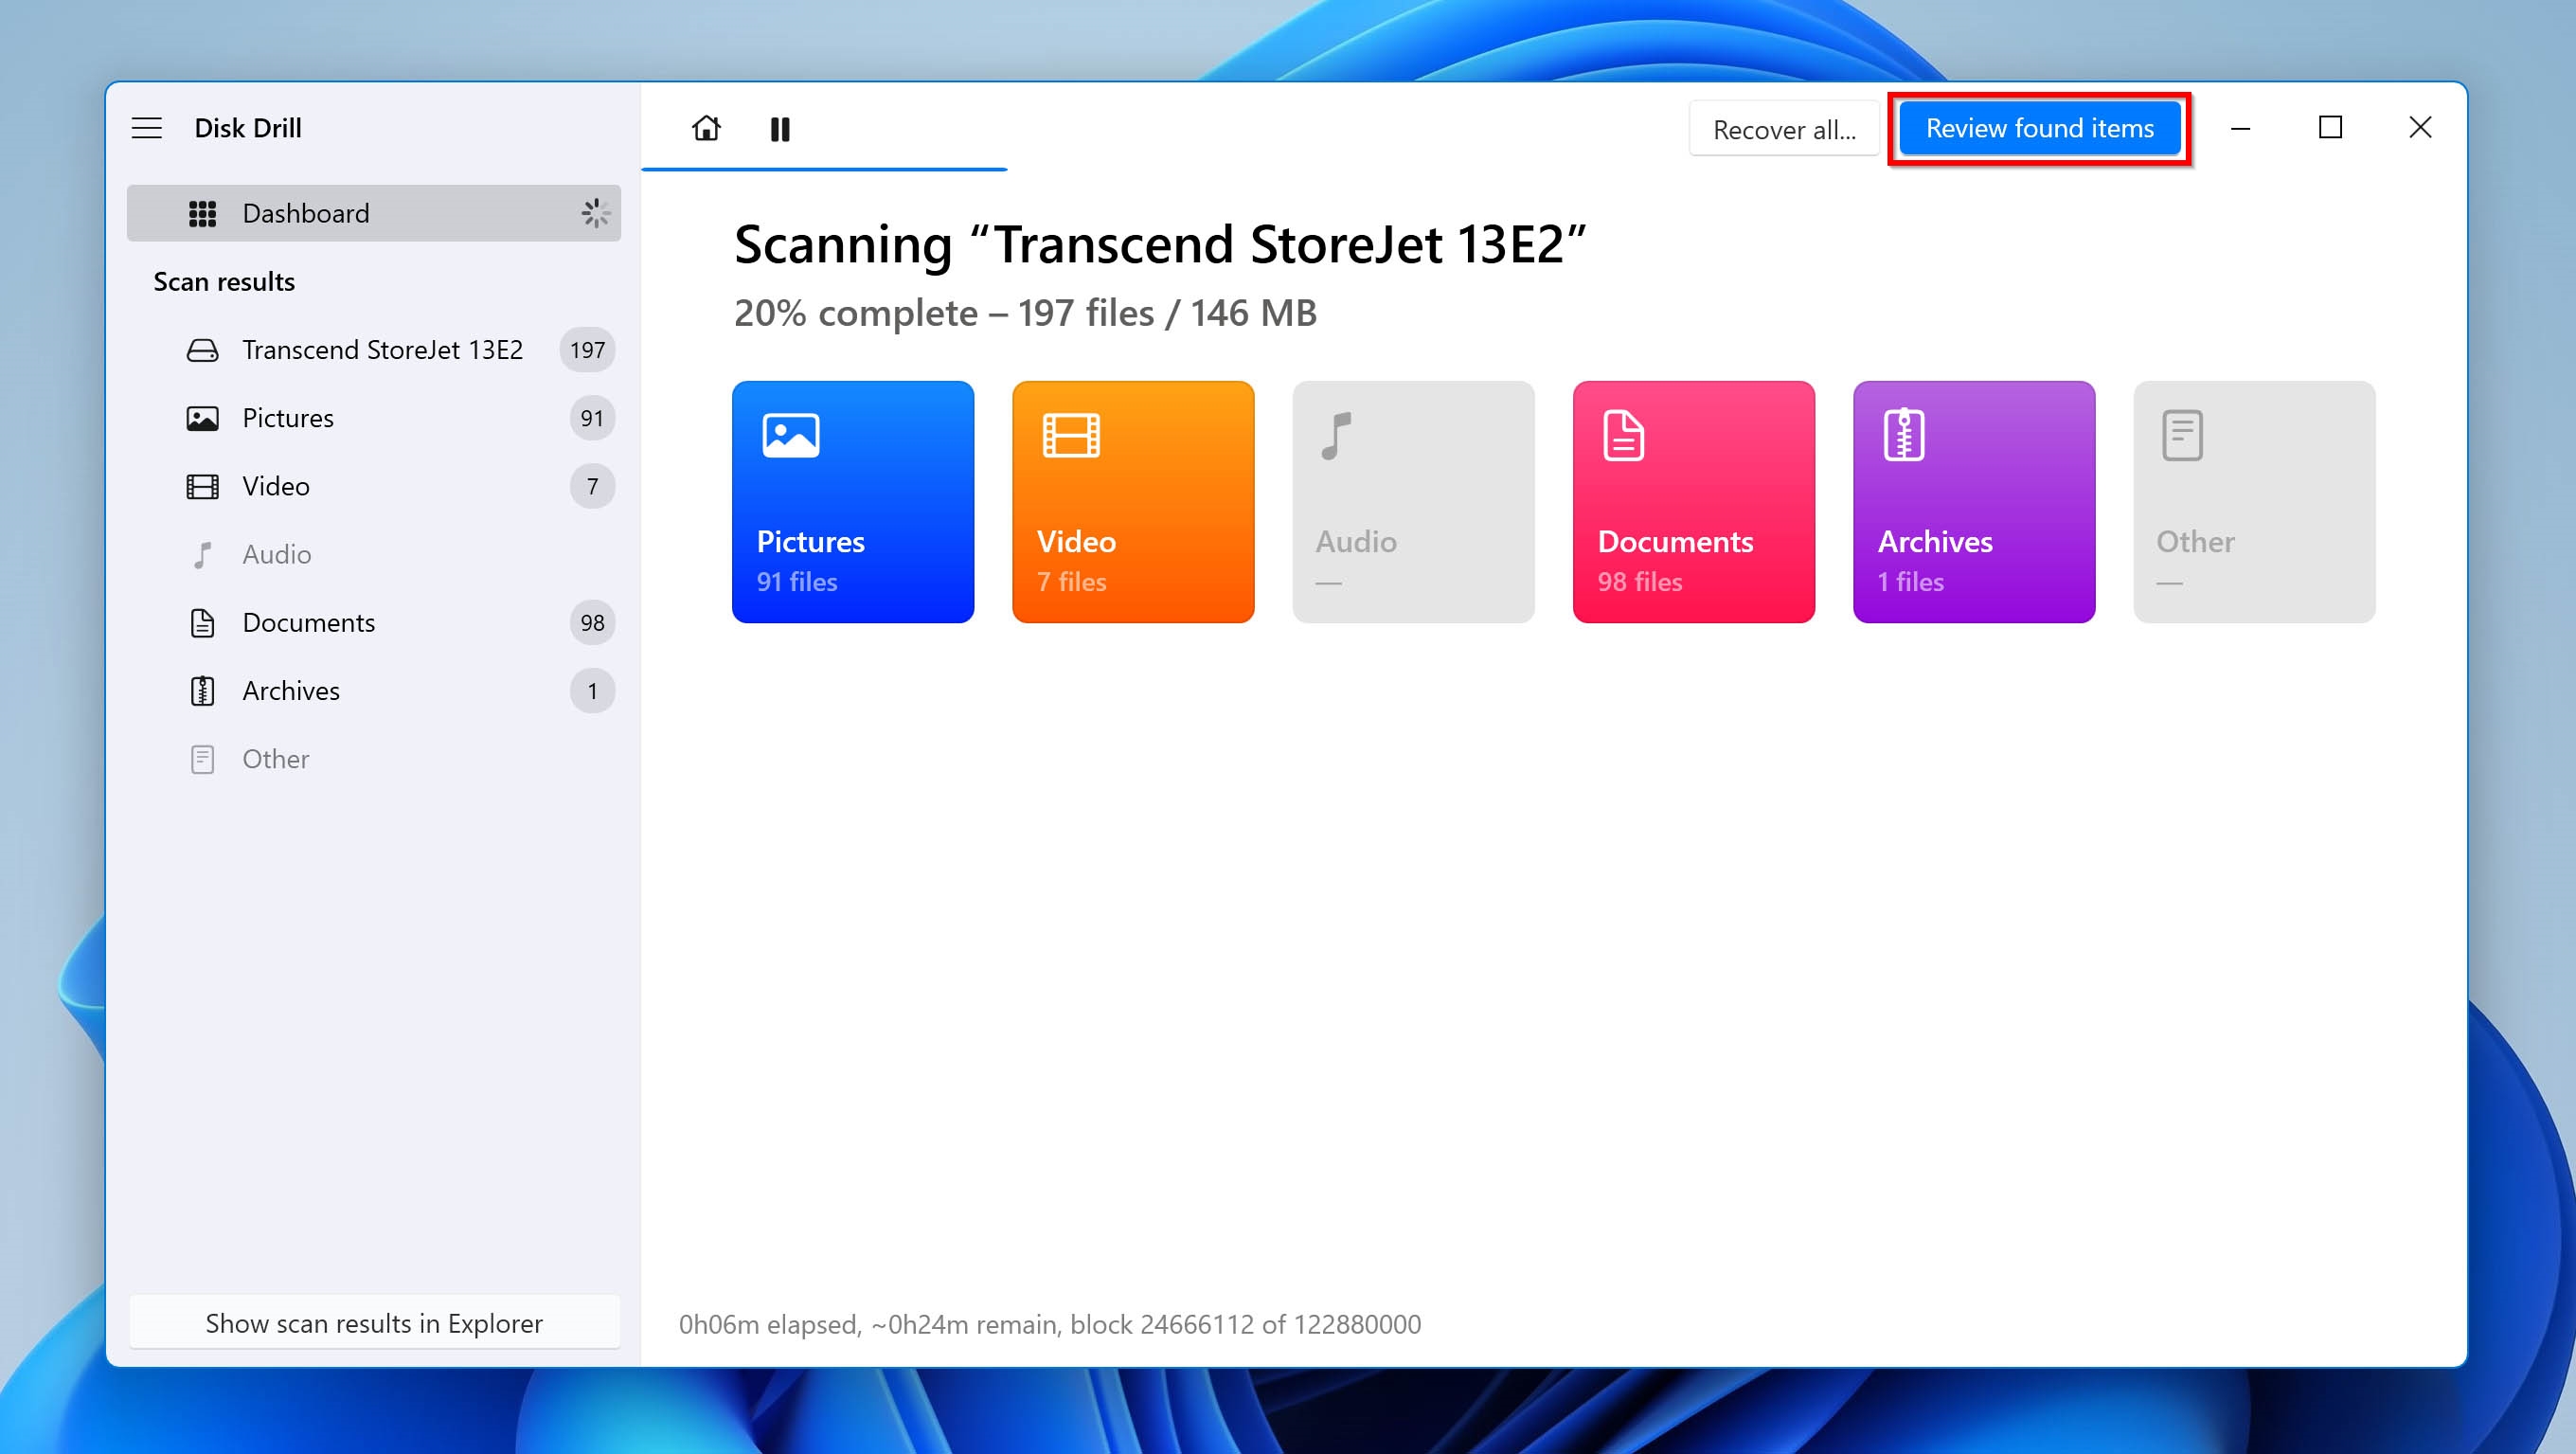The height and width of the screenshot is (1454, 2576).
Task: Click the 197 count badge for Transcend StoreJet
Action: pyautogui.click(x=588, y=350)
